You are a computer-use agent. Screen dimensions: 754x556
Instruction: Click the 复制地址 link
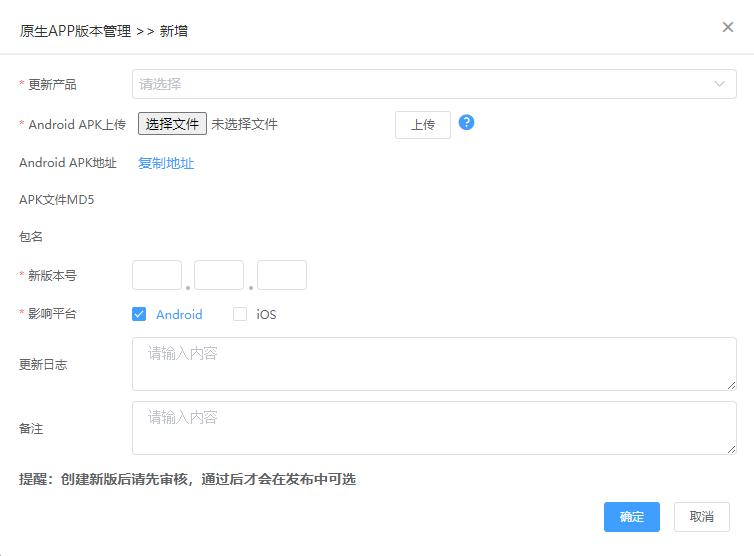(166, 163)
